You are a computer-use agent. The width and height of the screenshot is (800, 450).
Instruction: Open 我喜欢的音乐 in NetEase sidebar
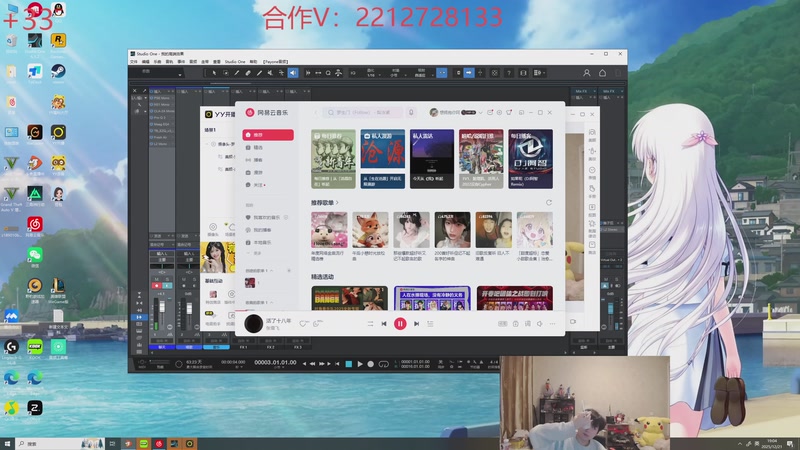[x=268, y=217]
